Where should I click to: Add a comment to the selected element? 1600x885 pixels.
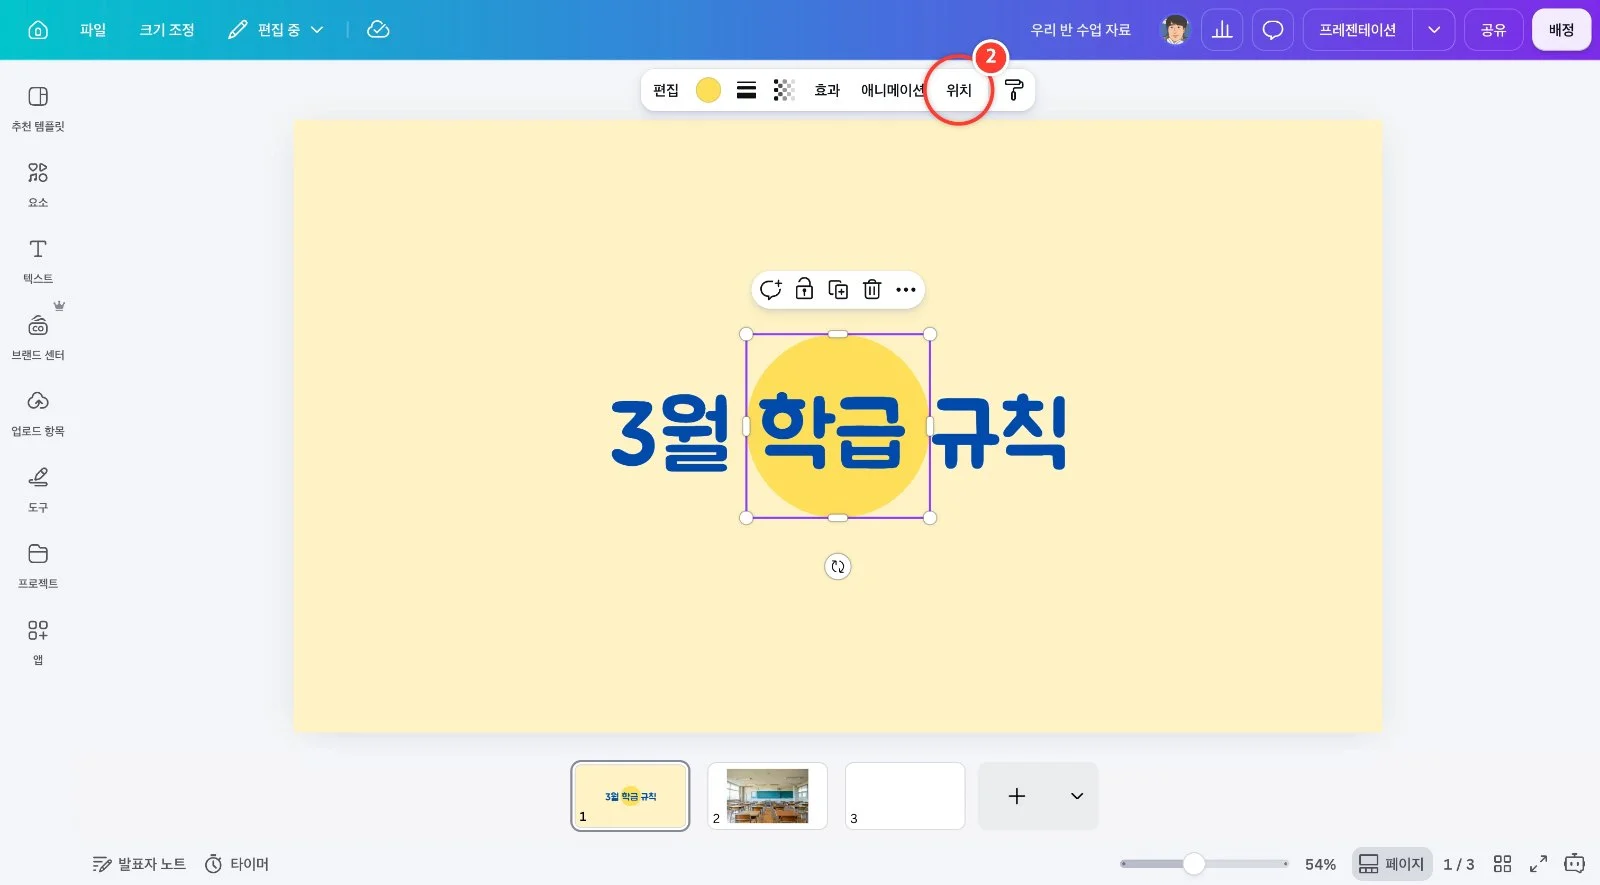click(770, 290)
